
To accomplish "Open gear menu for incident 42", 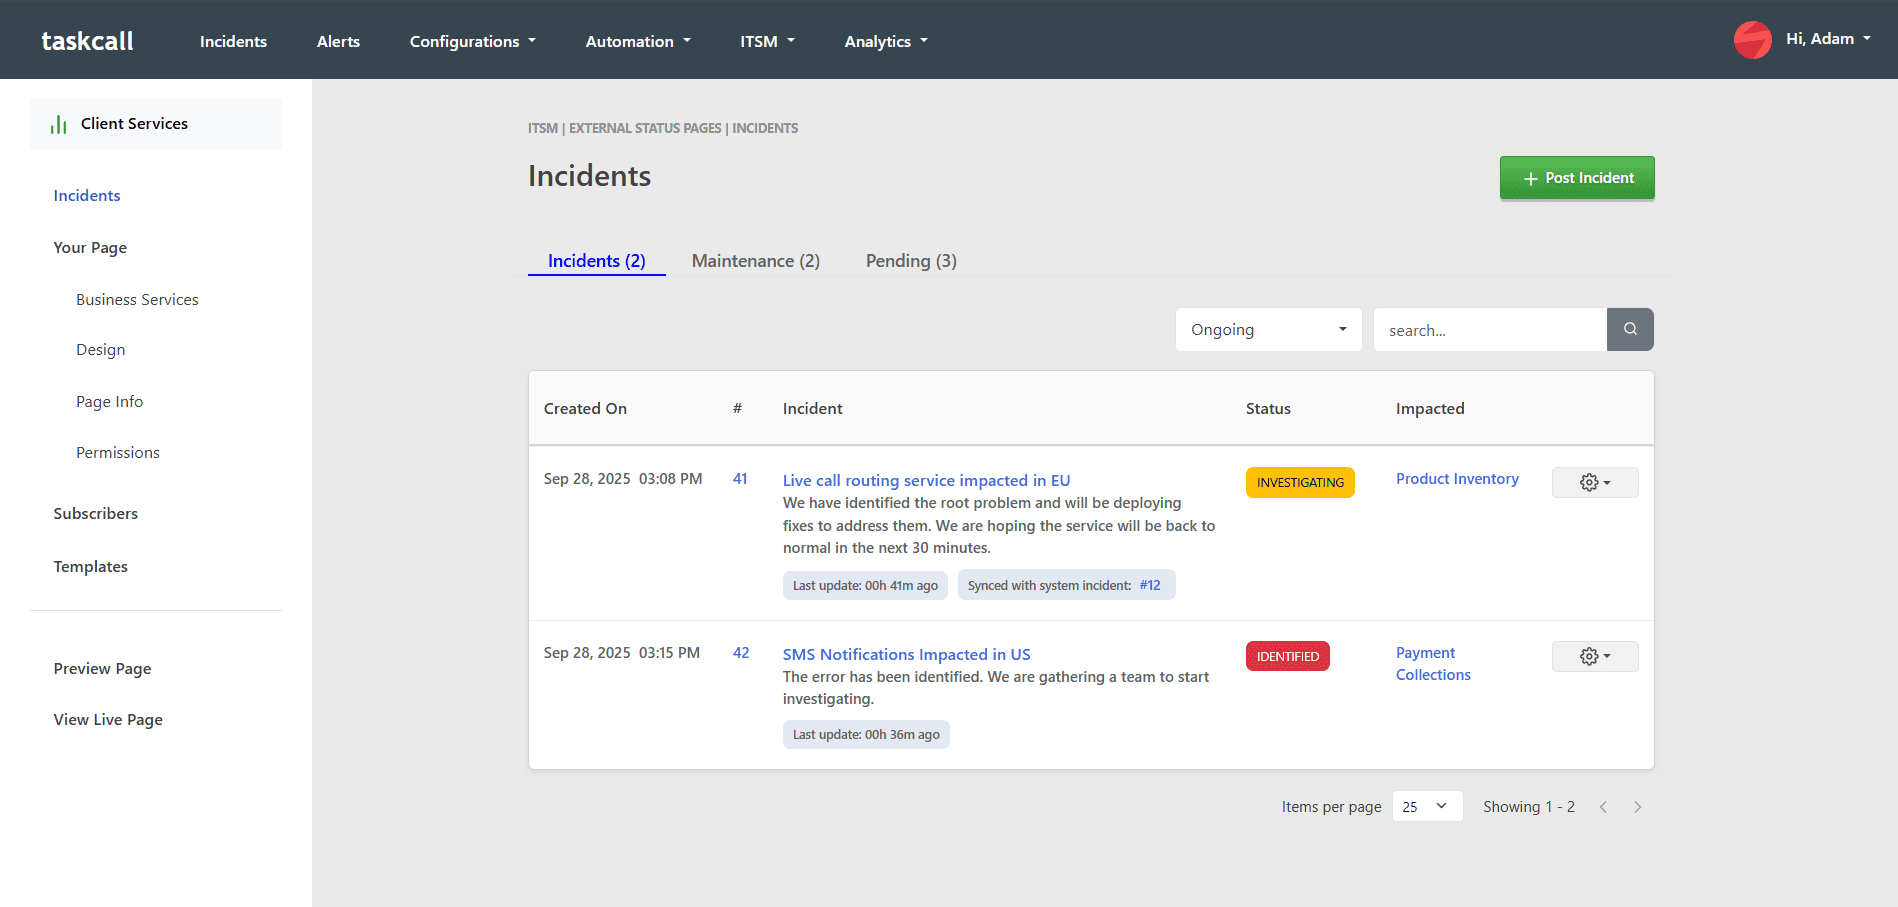I will (1594, 656).
